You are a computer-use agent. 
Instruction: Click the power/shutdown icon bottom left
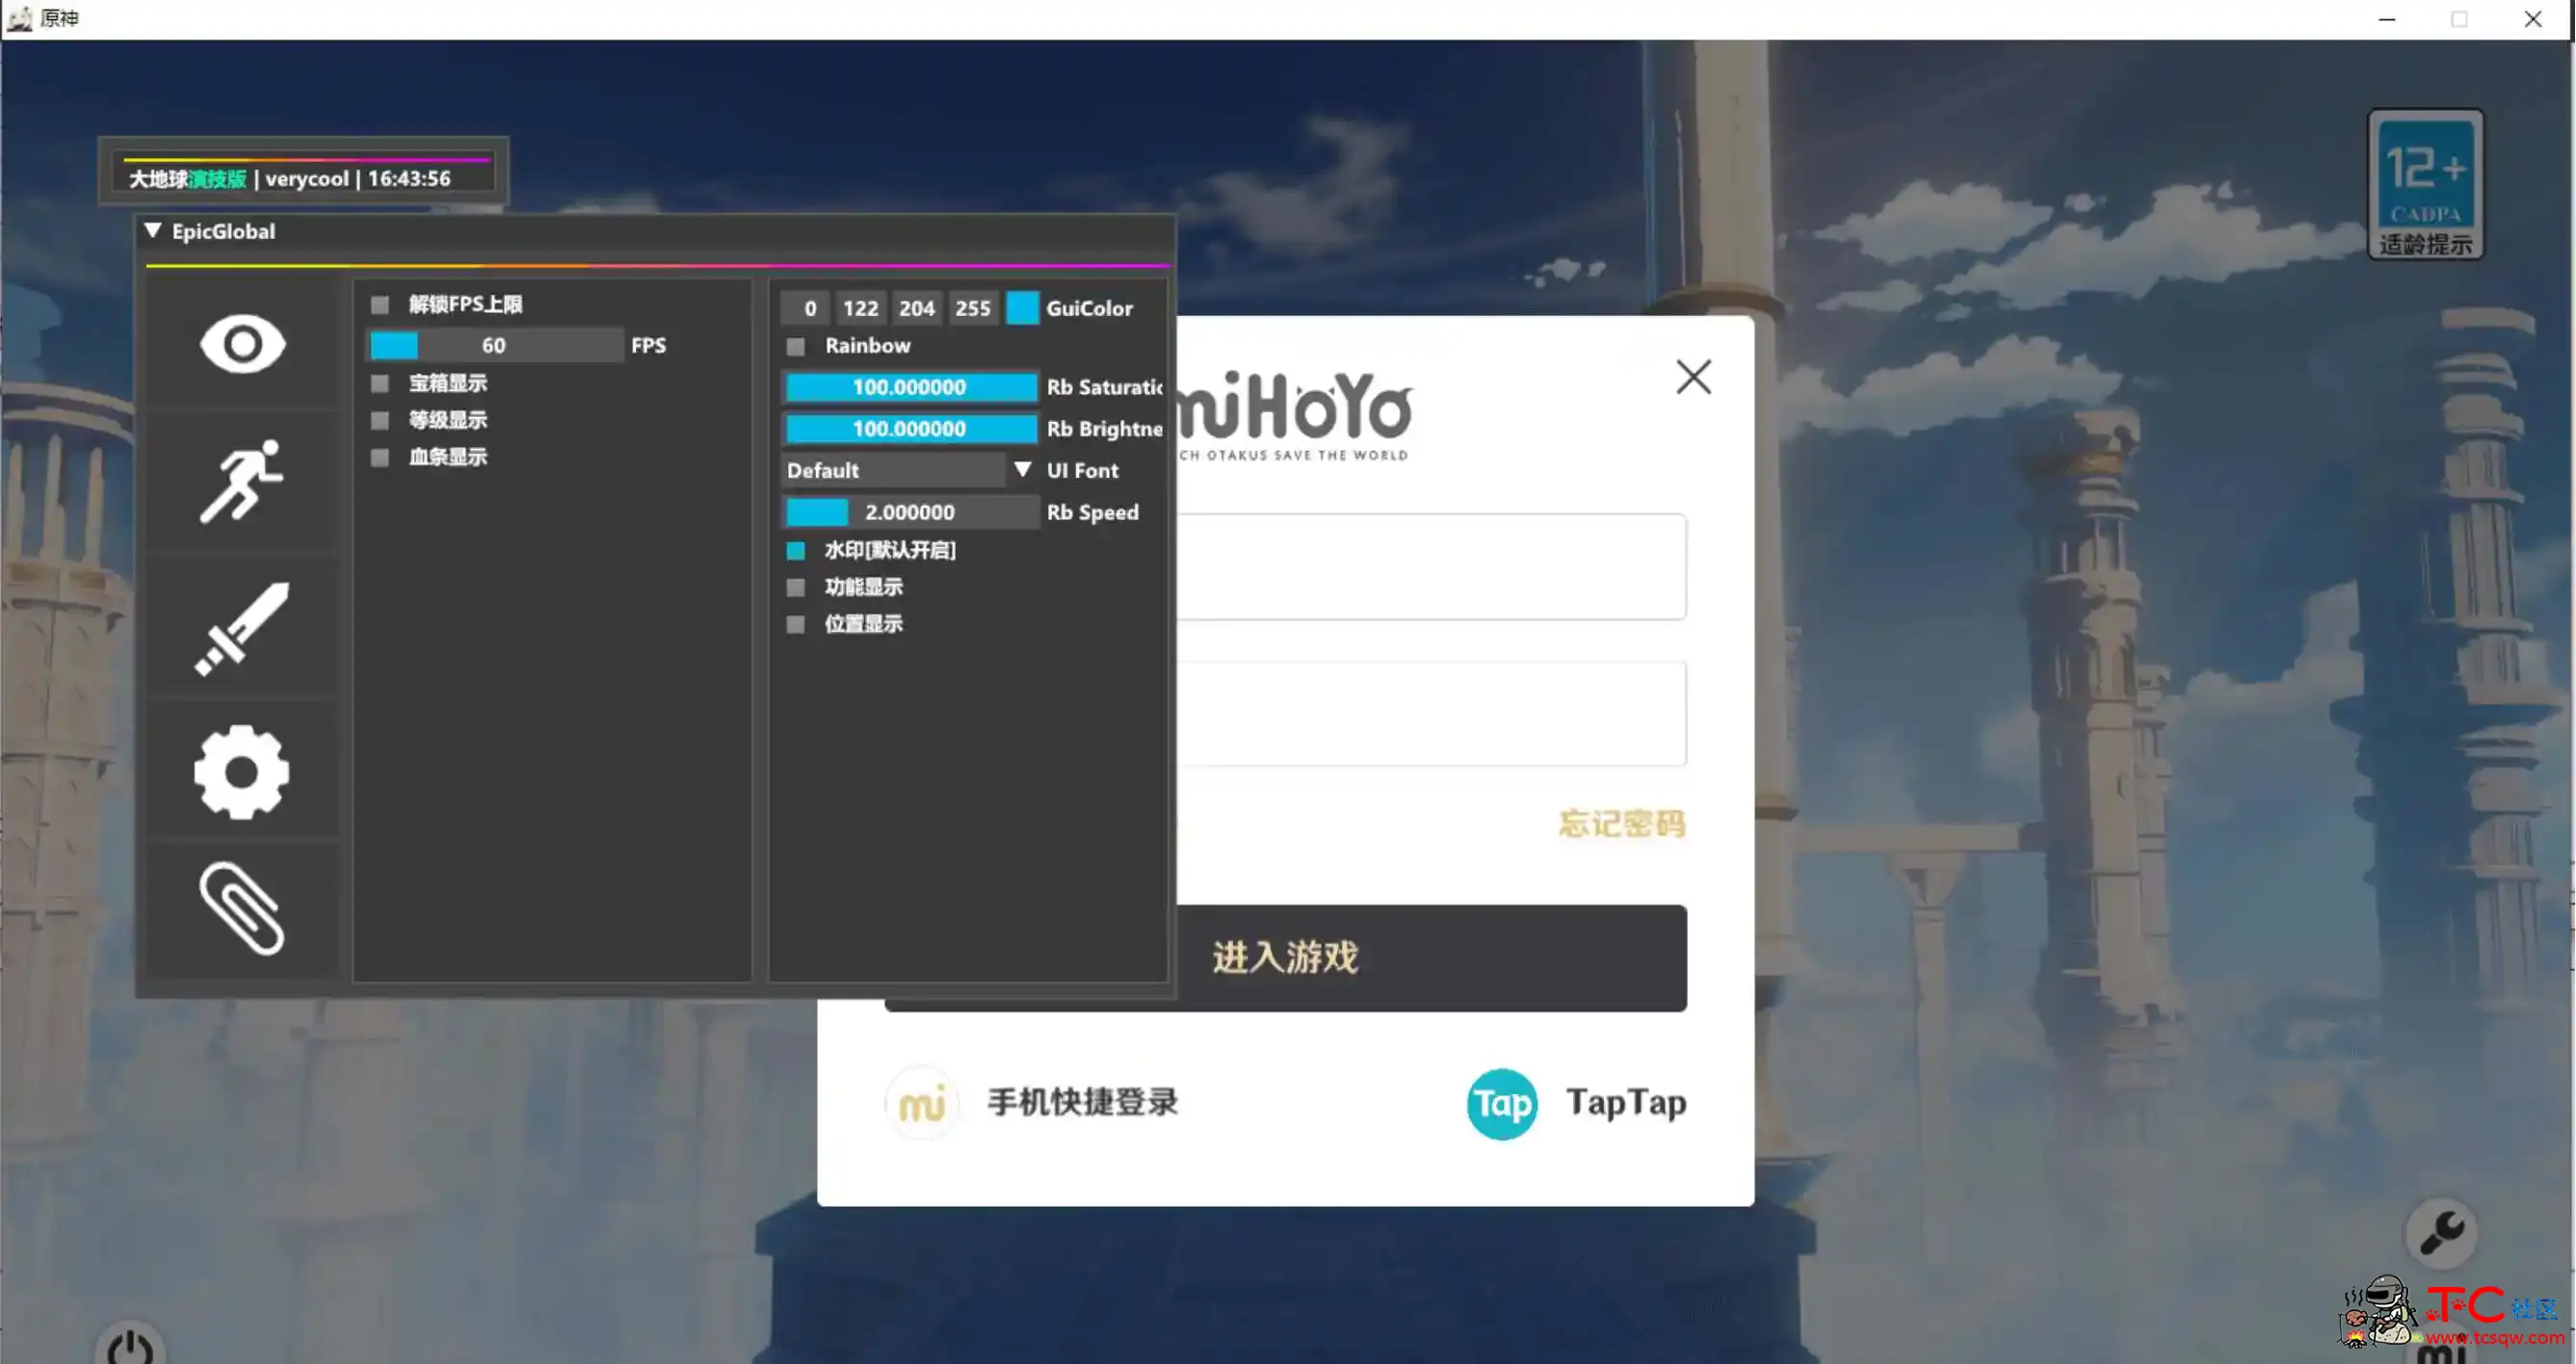[129, 1347]
